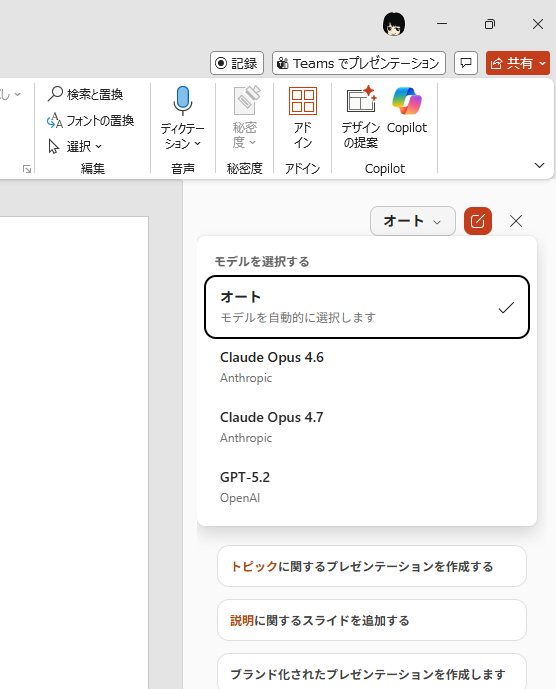Start a new chat with orange compose icon
This screenshot has width=556, height=689.
(478, 221)
